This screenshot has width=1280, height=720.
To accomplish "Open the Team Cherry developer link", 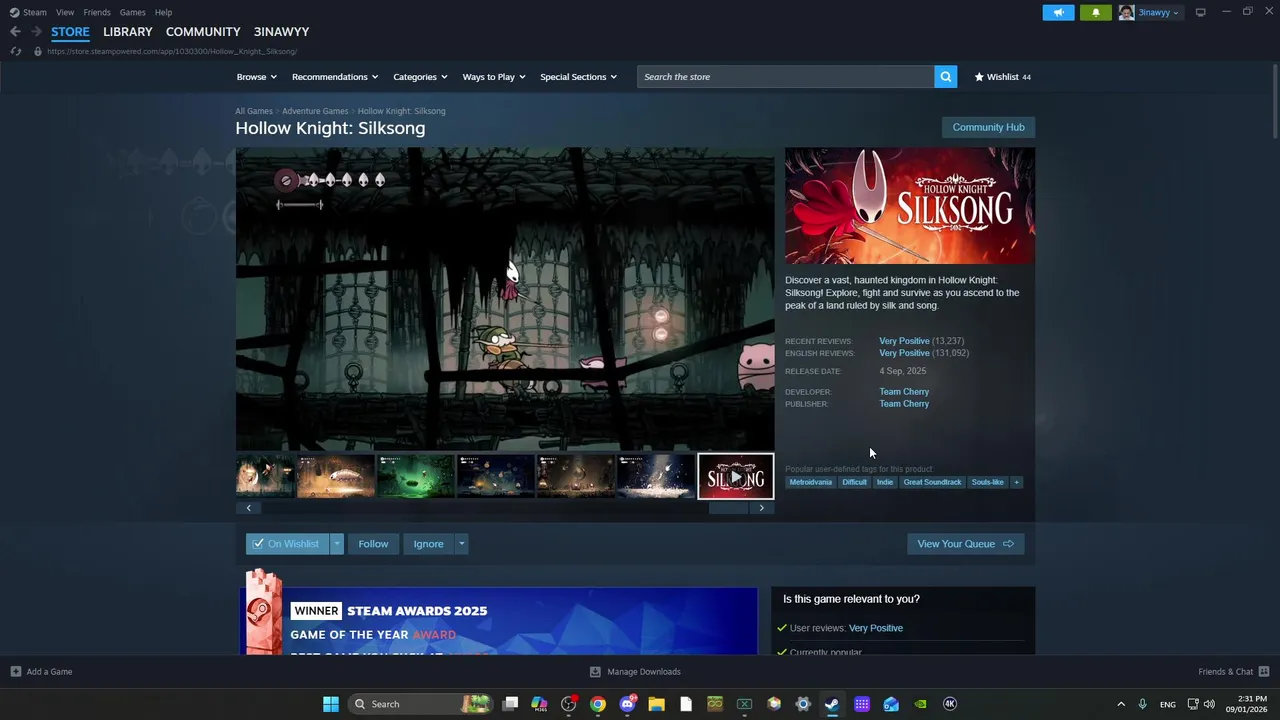I will pos(904,392).
